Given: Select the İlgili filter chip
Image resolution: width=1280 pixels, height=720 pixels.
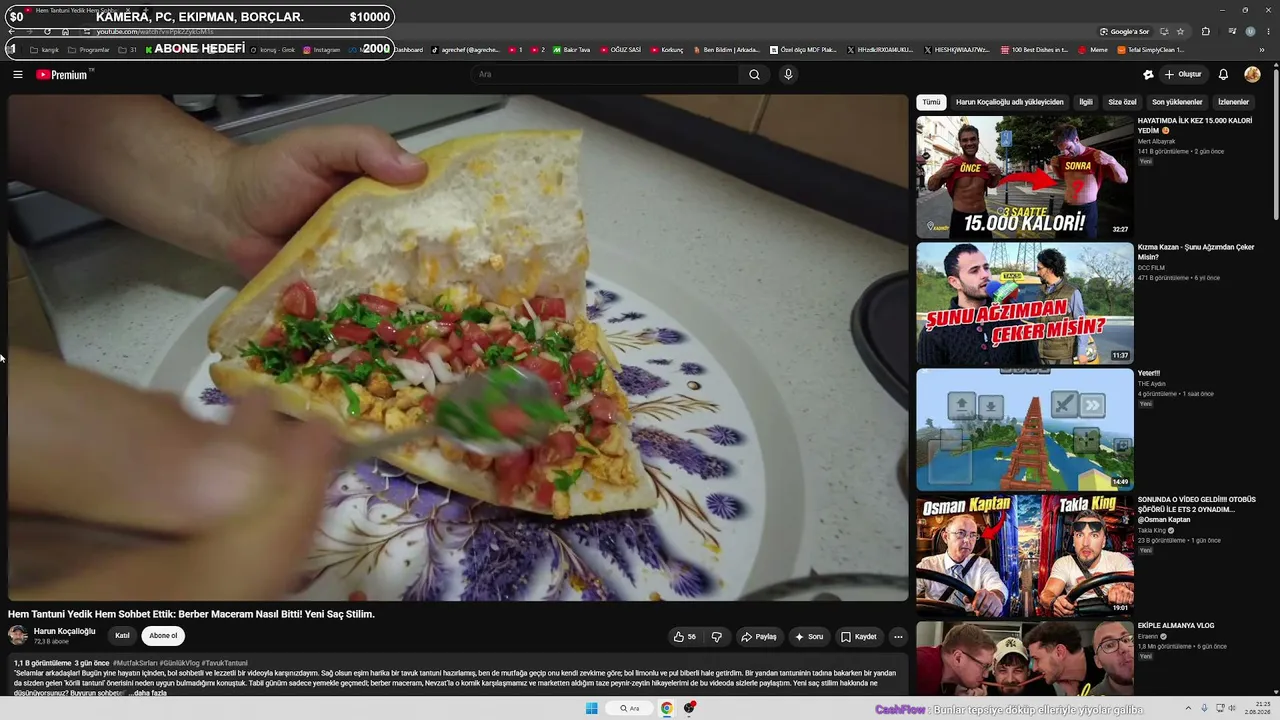Looking at the screenshot, I should pyautogui.click(x=1086, y=102).
